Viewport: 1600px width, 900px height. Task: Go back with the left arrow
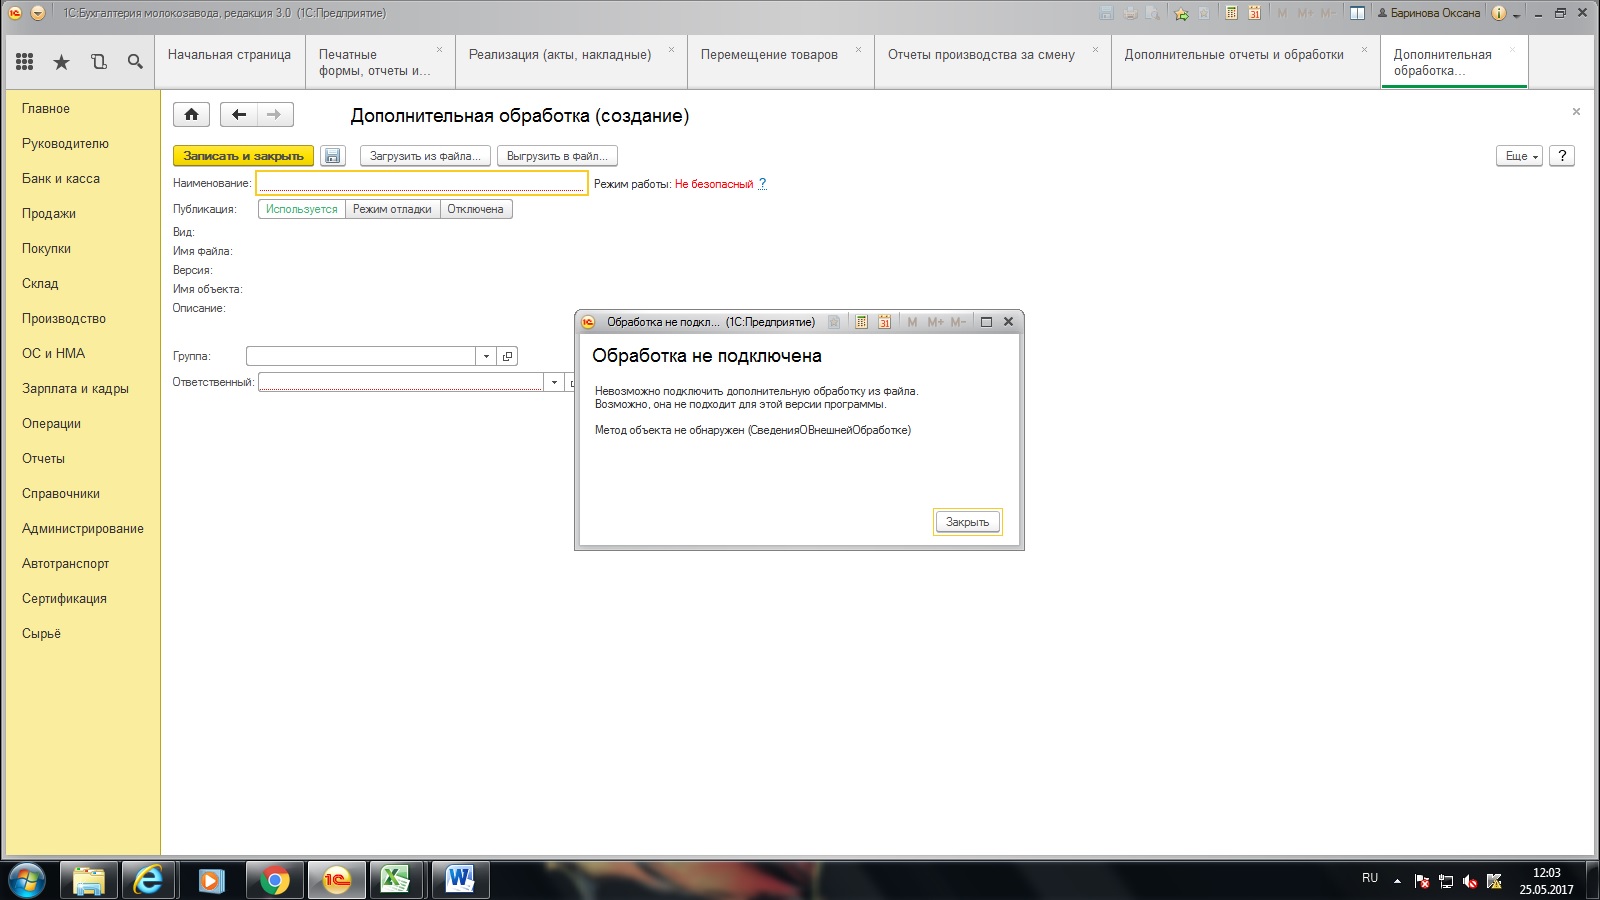pos(238,114)
